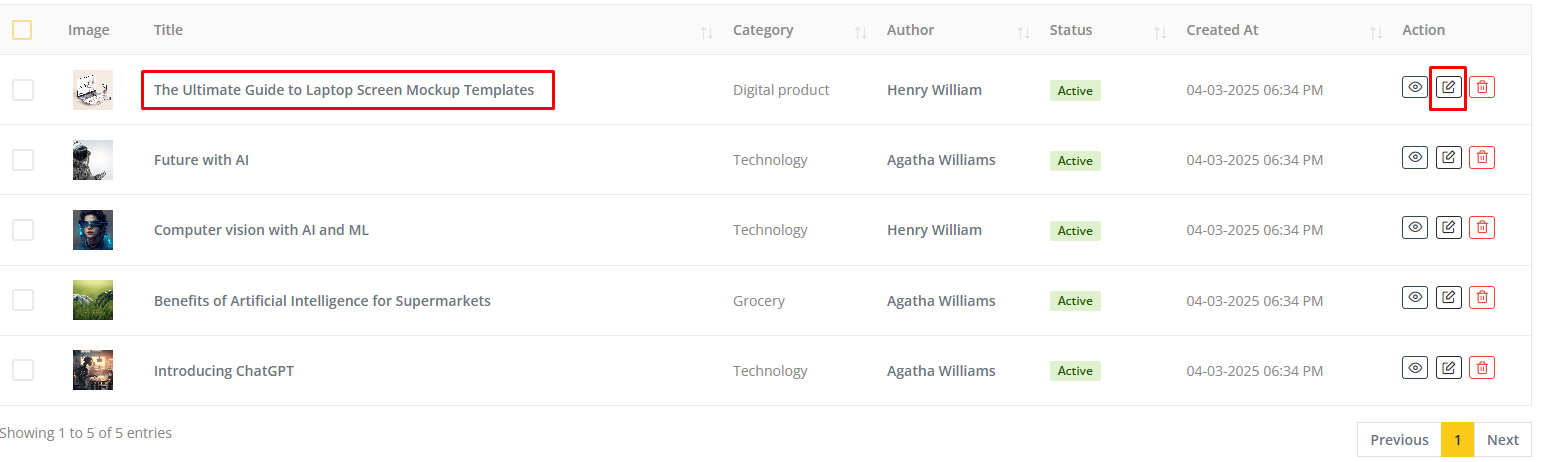Check the select-all checkbox in header
1555x462 pixels.
tap(22, 30)
